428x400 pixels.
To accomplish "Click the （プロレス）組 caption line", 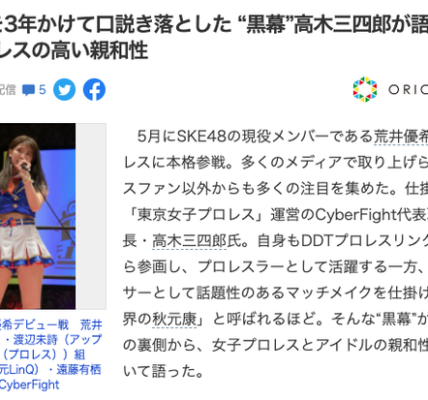I will pyautogui.click(x=43, y=354).
